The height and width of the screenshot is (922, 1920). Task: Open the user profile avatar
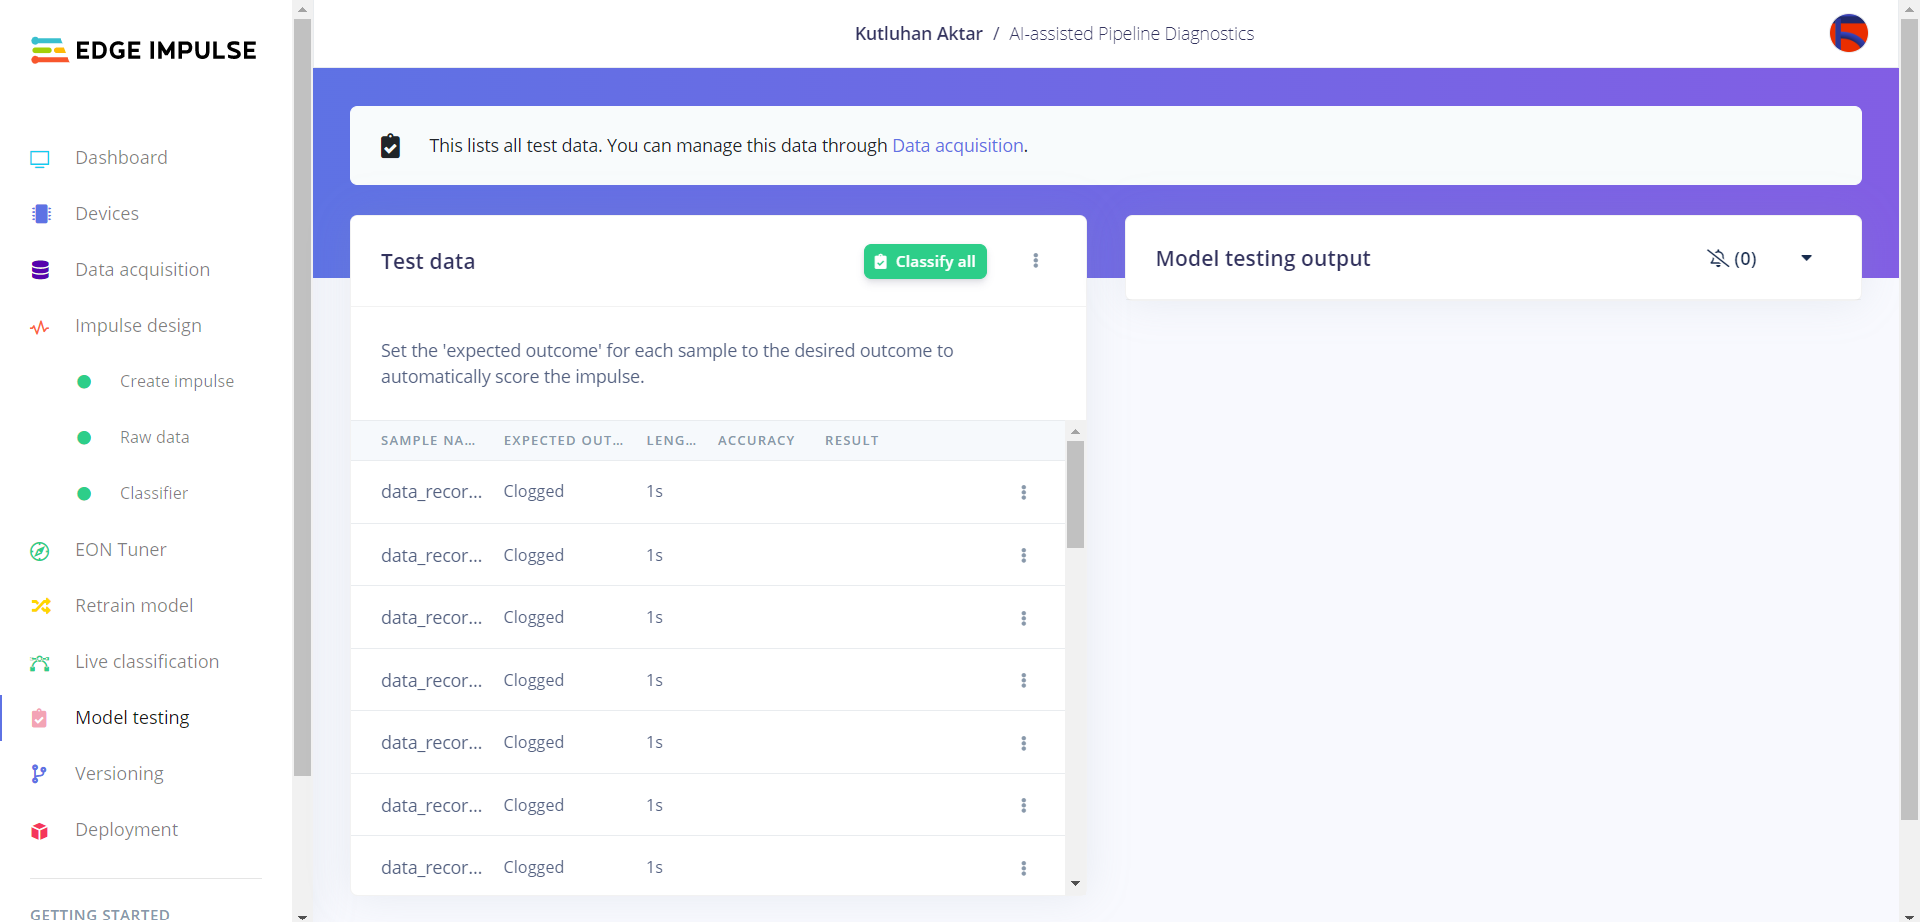(1848, 33)
